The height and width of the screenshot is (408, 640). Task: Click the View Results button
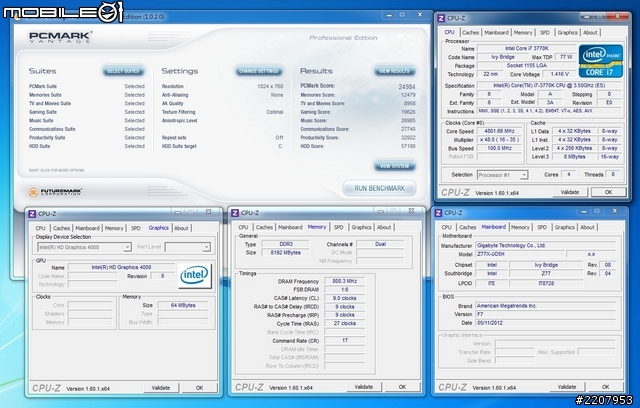395,71
